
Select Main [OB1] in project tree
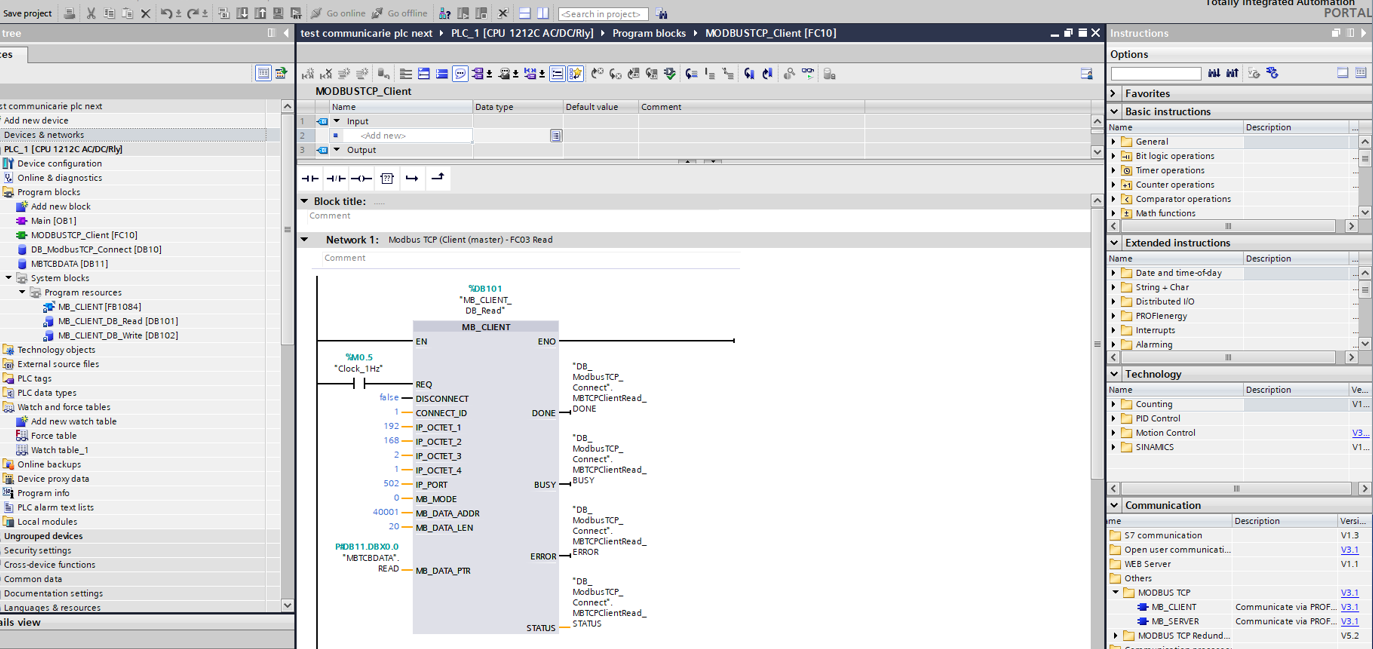tap(53, 221)
